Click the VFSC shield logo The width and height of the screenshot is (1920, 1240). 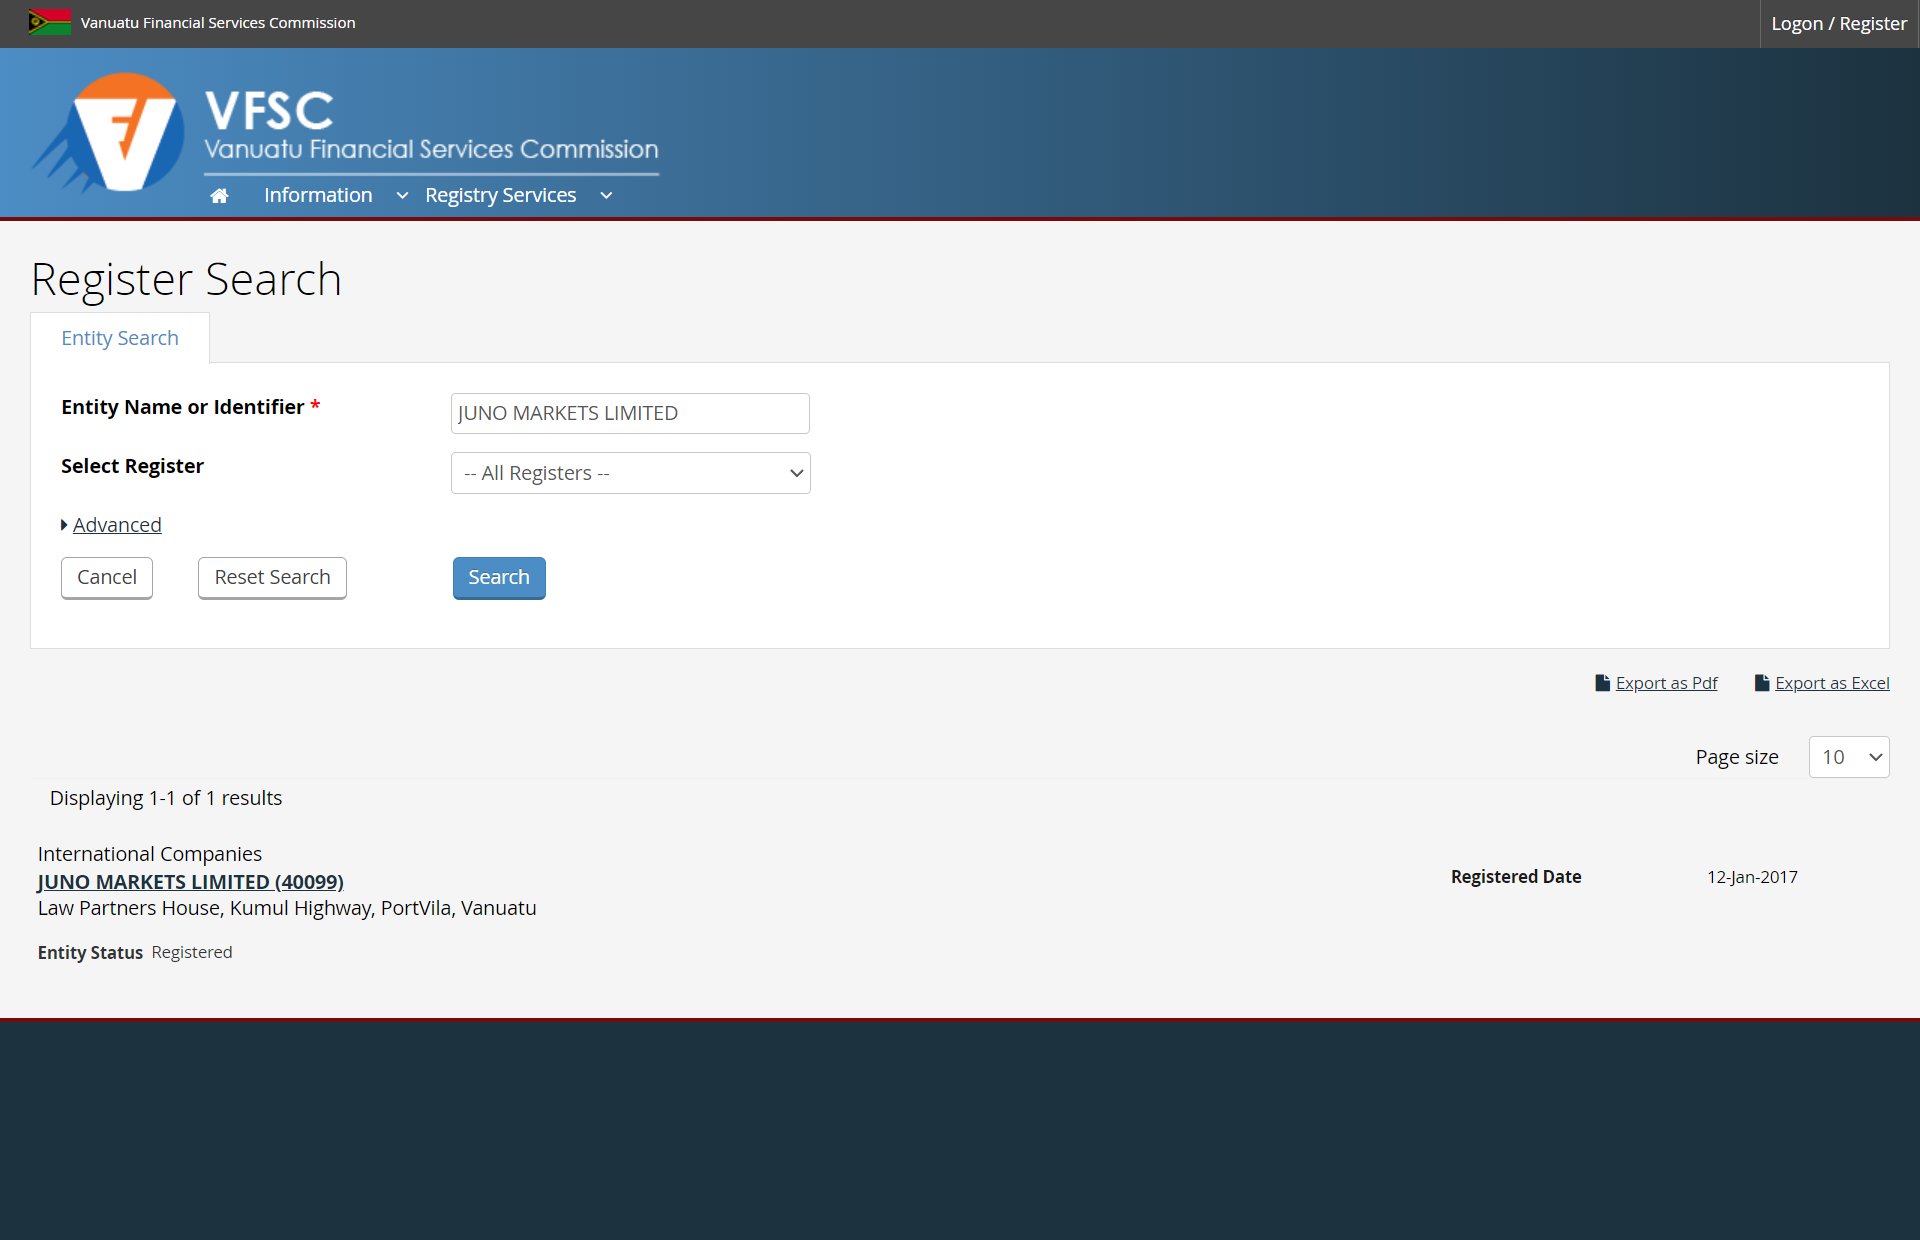[x=110, y=132]
